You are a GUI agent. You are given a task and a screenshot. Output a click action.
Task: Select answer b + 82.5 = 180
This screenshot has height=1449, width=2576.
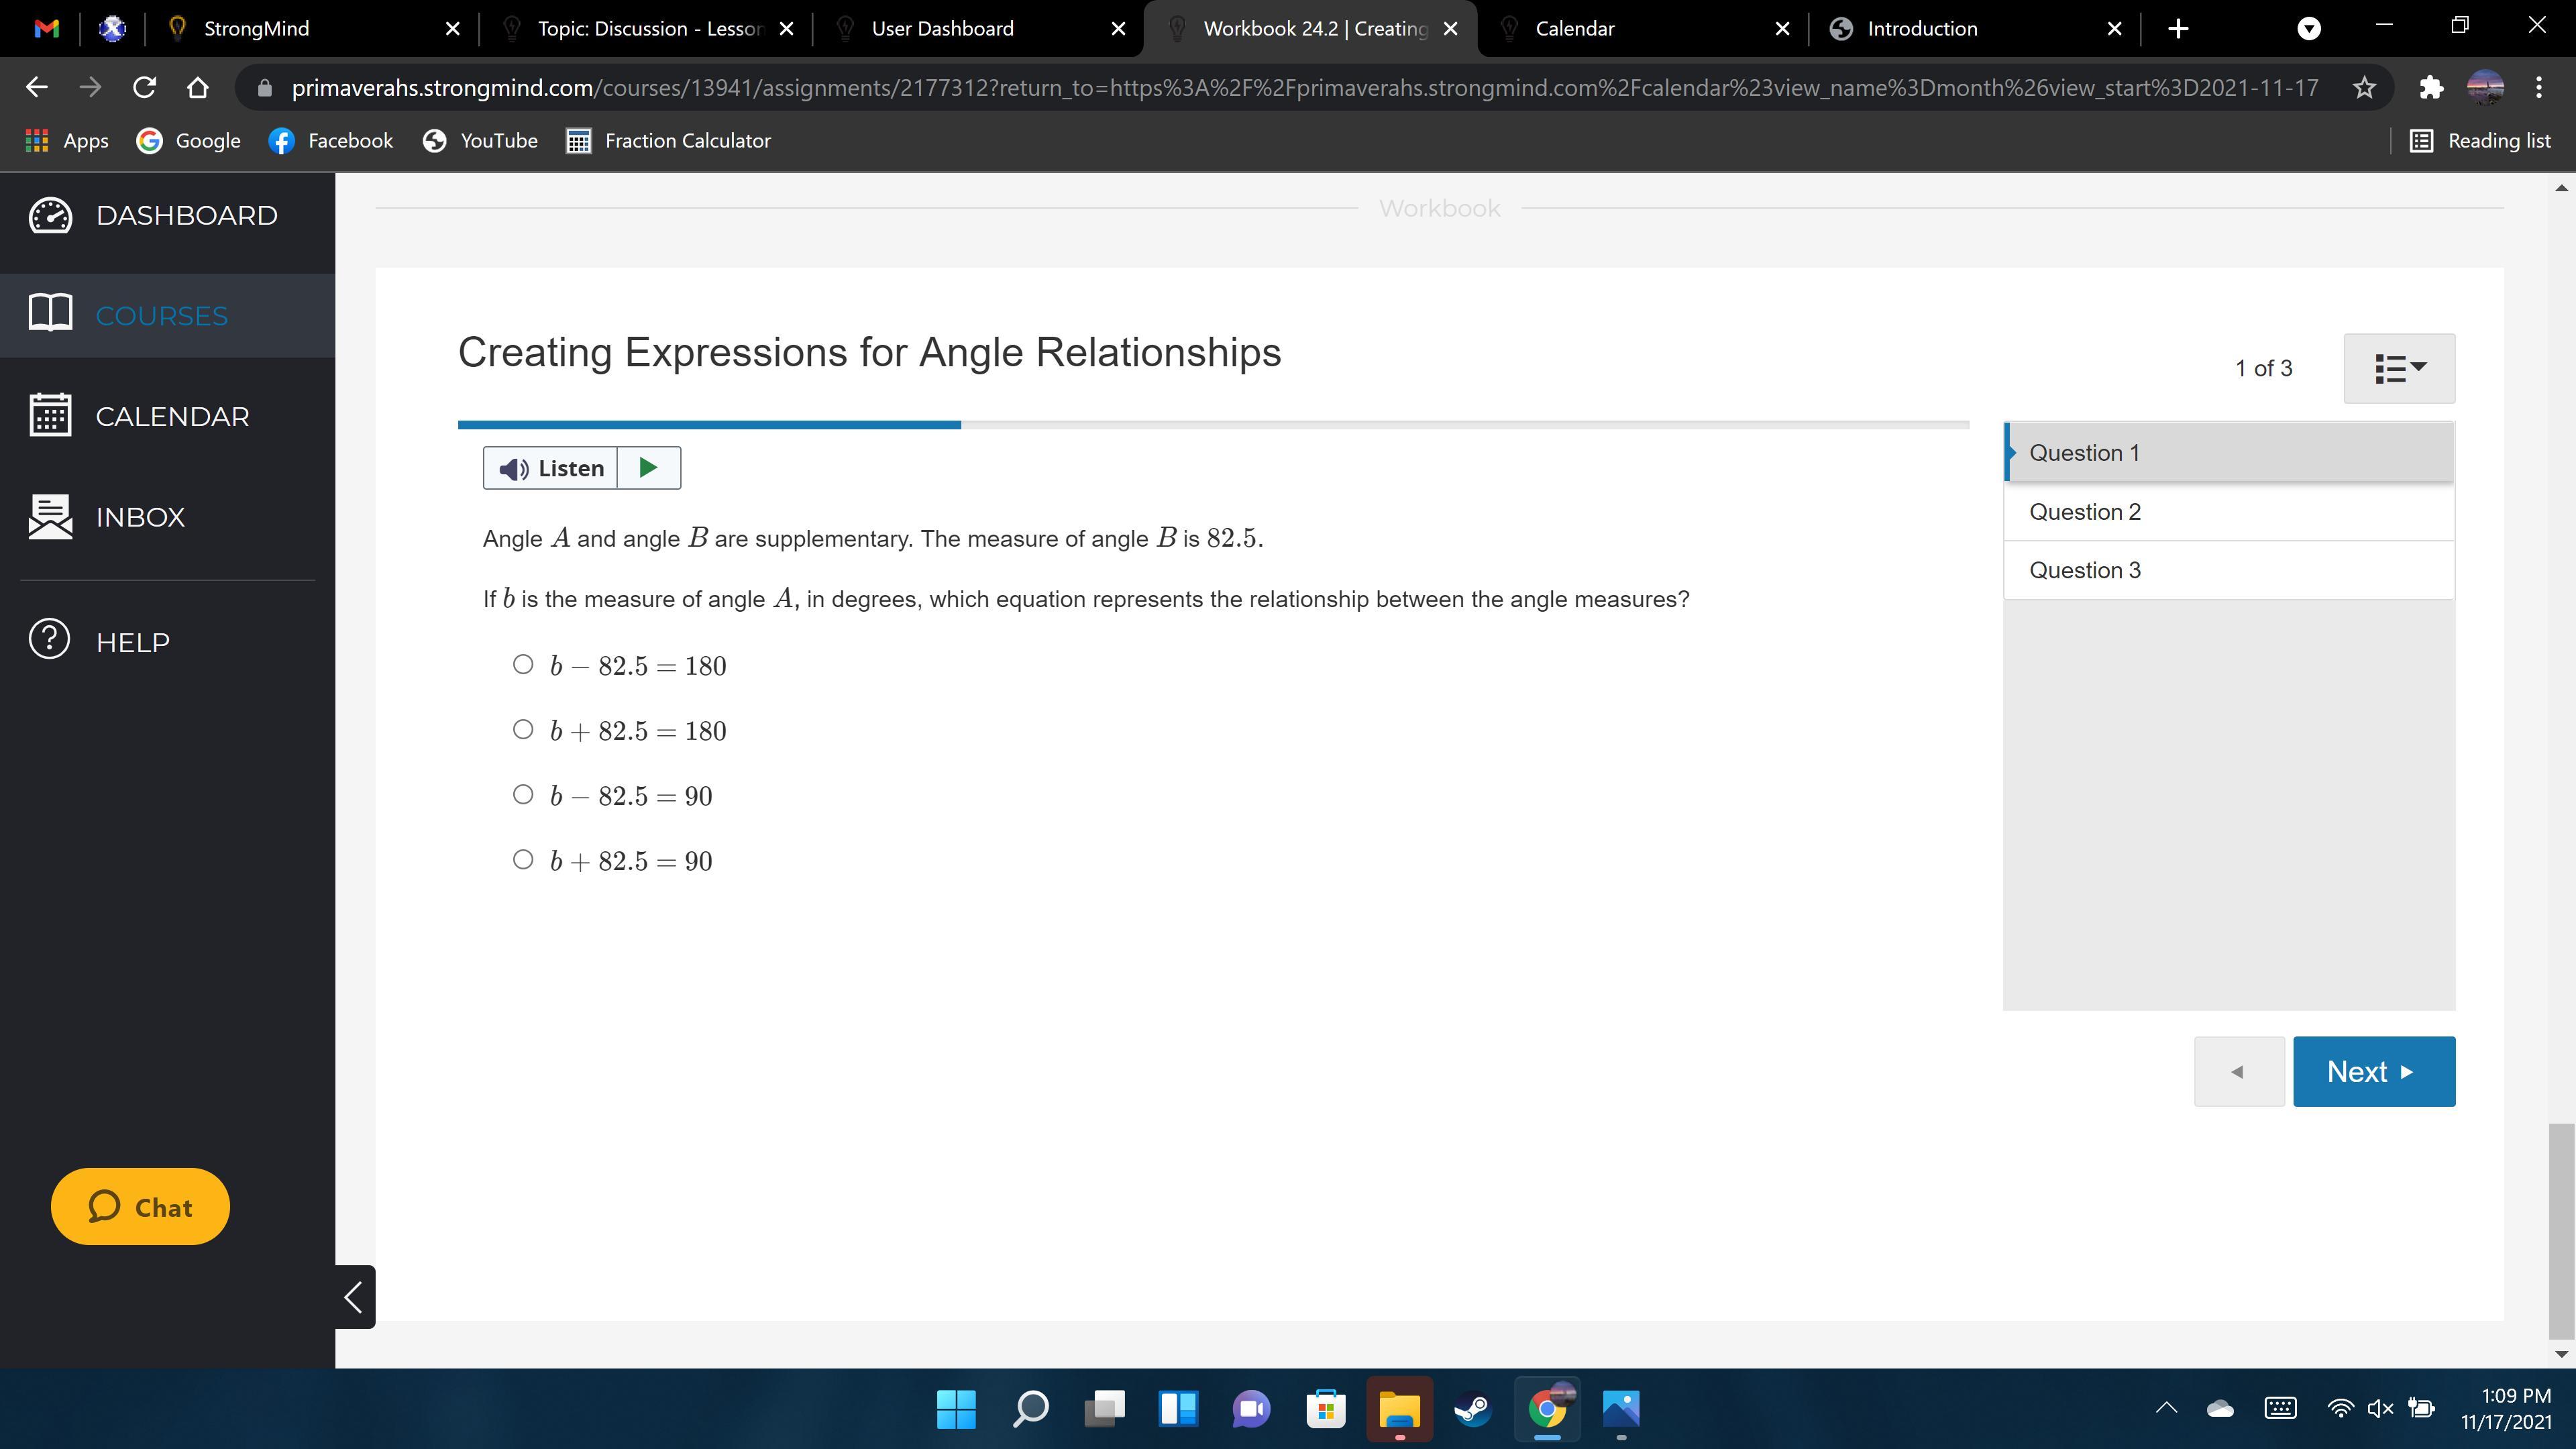click(523, 730)
